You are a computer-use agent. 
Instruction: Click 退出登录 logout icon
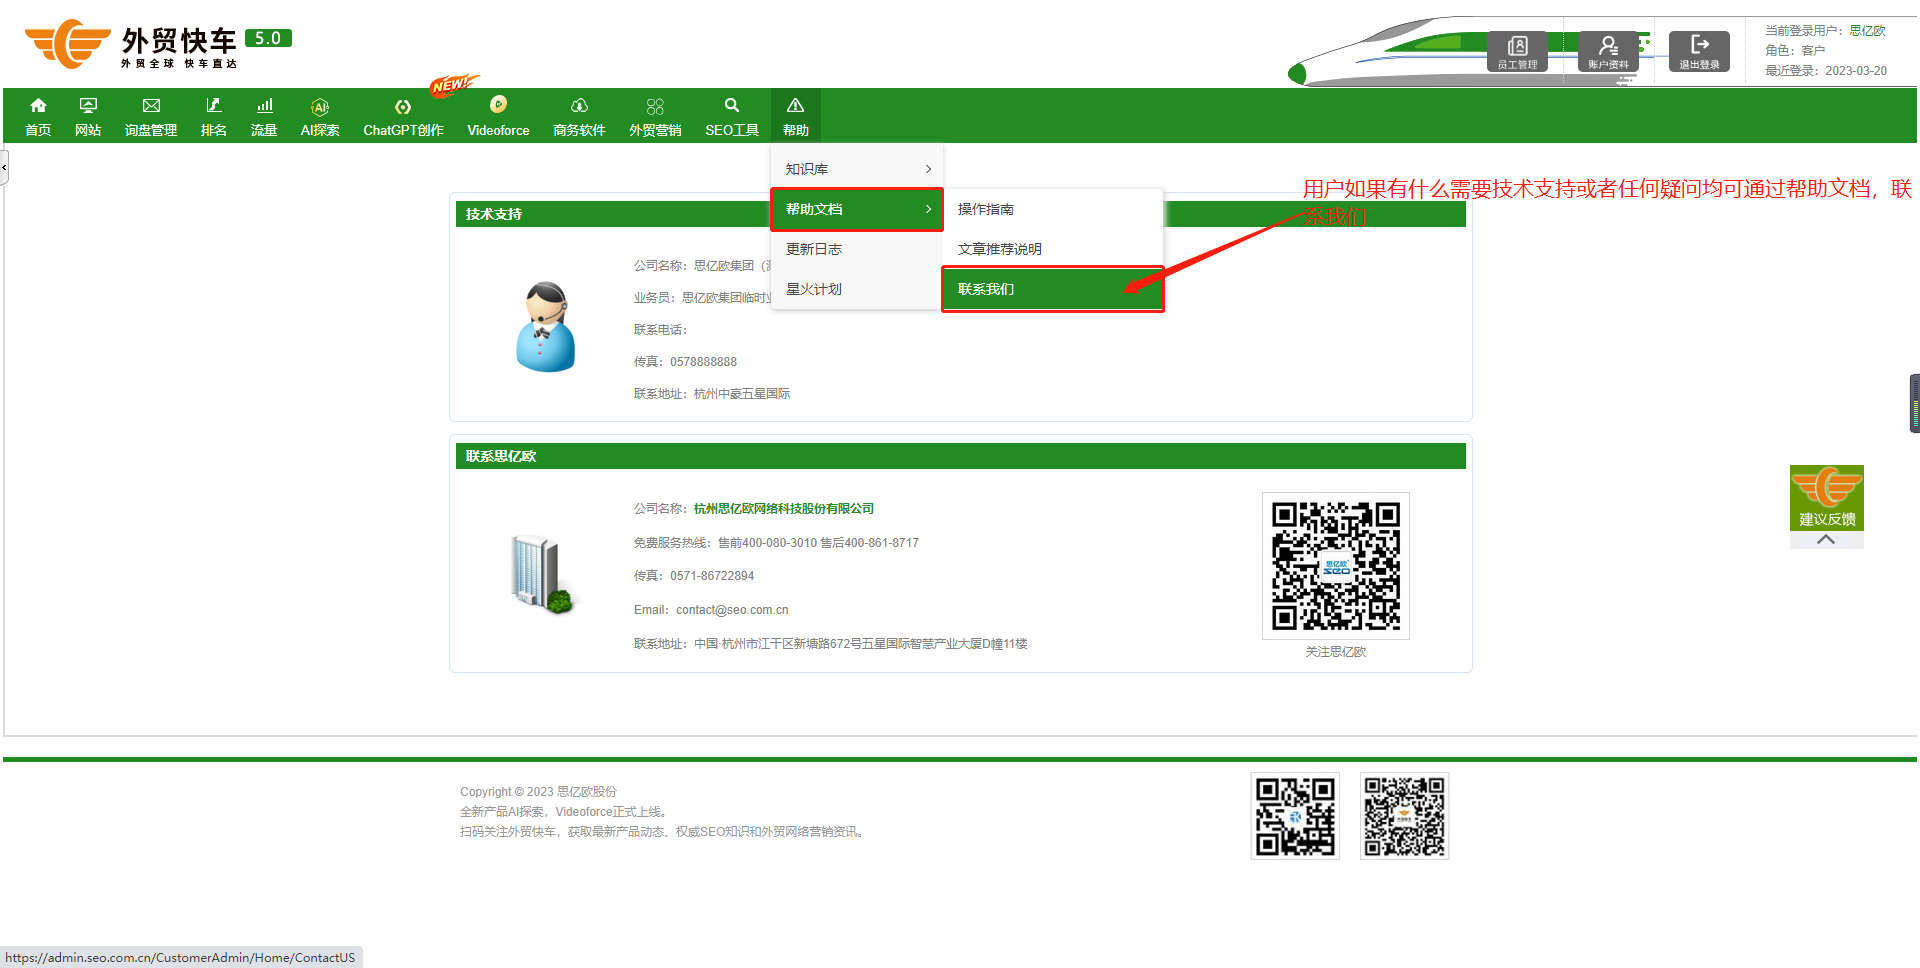pyautogui.click(x=1699, y=51)
